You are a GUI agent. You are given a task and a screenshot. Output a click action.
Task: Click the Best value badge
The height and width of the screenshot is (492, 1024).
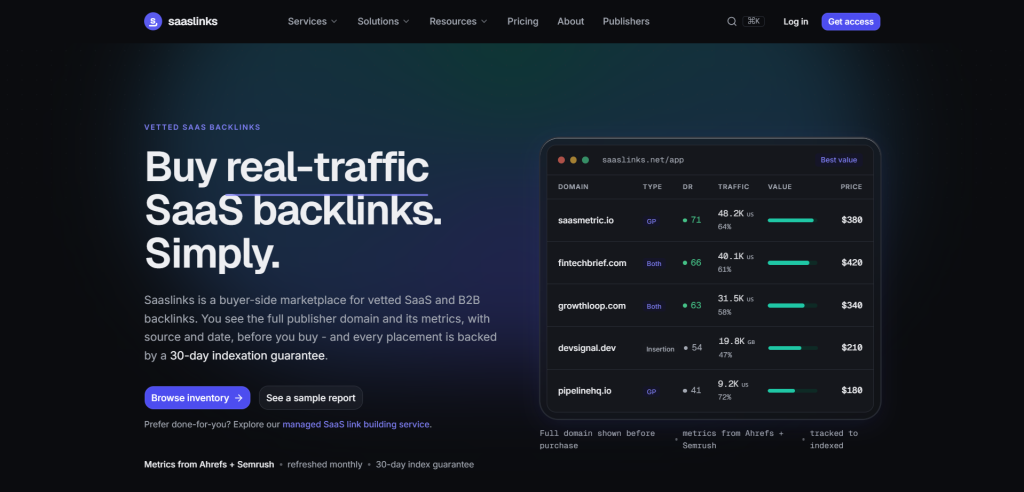tap(839, 160)
